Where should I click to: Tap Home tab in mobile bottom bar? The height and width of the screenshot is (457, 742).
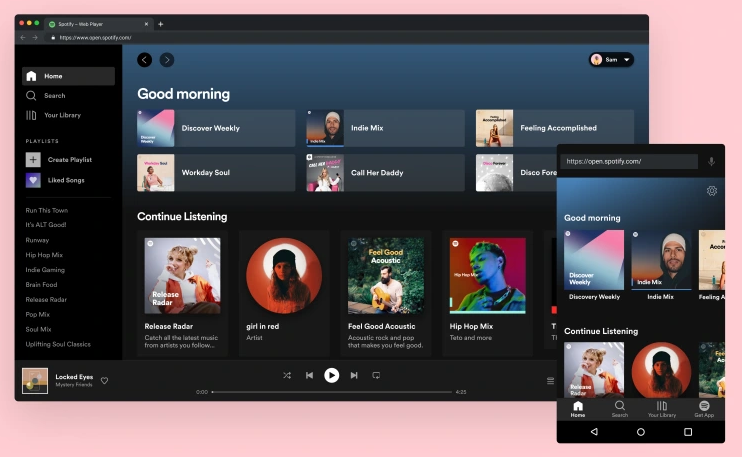click(x=578, y=409)
